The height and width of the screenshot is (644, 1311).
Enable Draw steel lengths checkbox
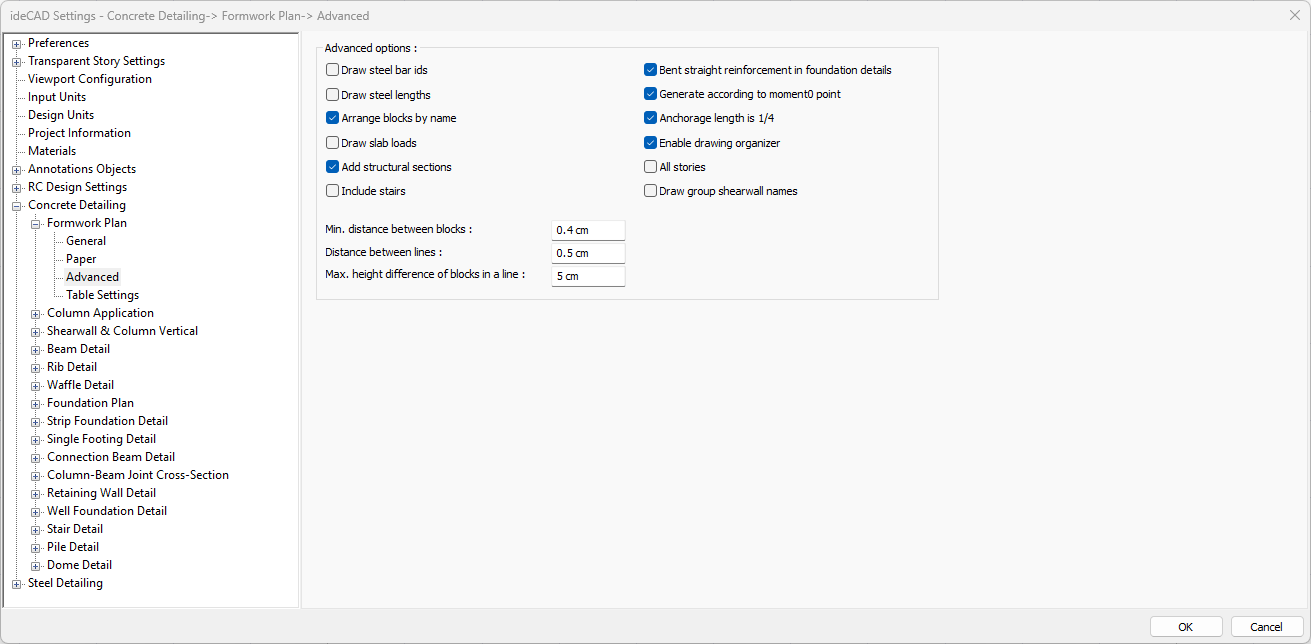coord(333,95)
